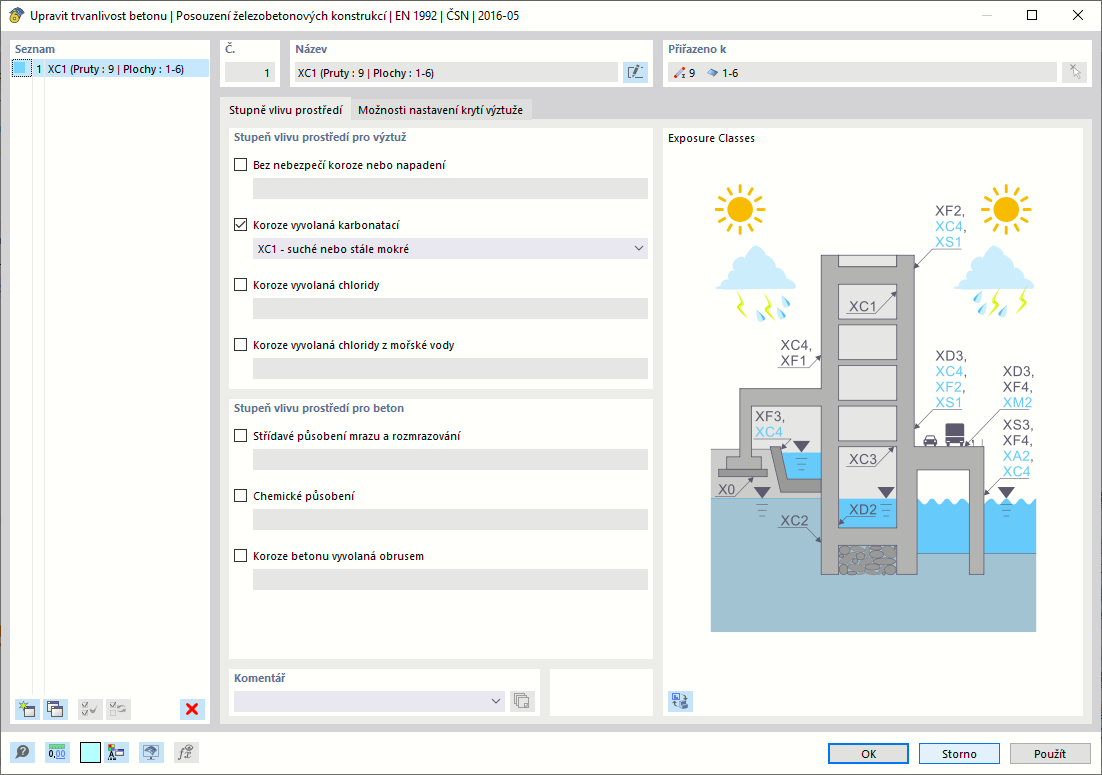Click the disabled dropdown under Bez nebezpečí koroze
The image size is (1102, 775).
(x=450, y=188)
